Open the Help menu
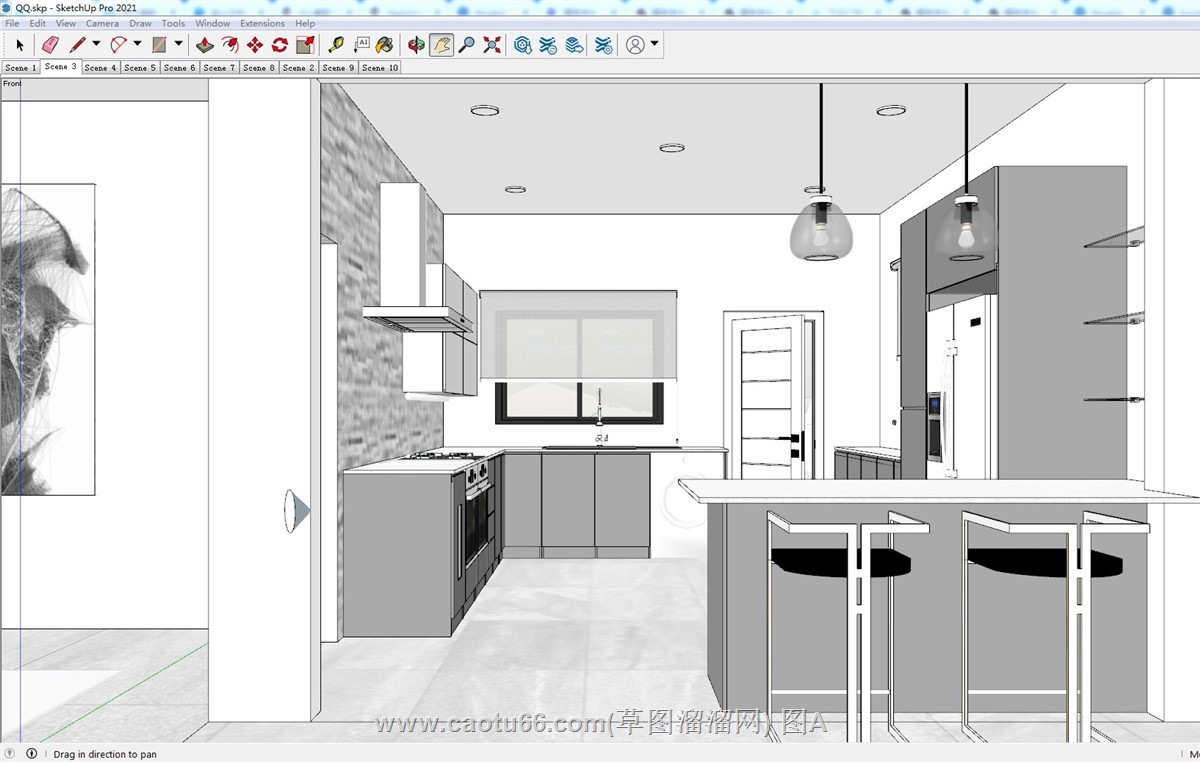Screen dimensions: 1200x762 click(x=305, y=23)
